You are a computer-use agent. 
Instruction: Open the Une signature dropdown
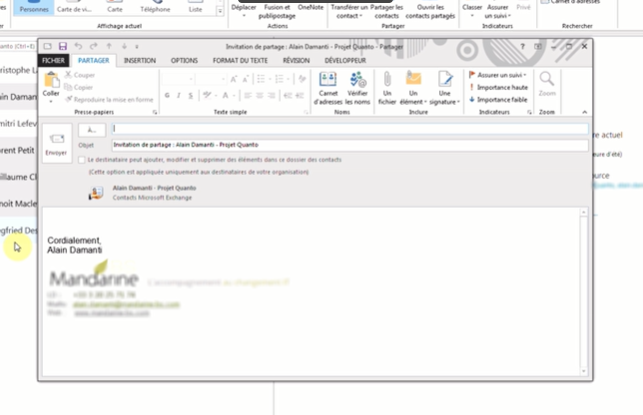[x=445, y=88]
